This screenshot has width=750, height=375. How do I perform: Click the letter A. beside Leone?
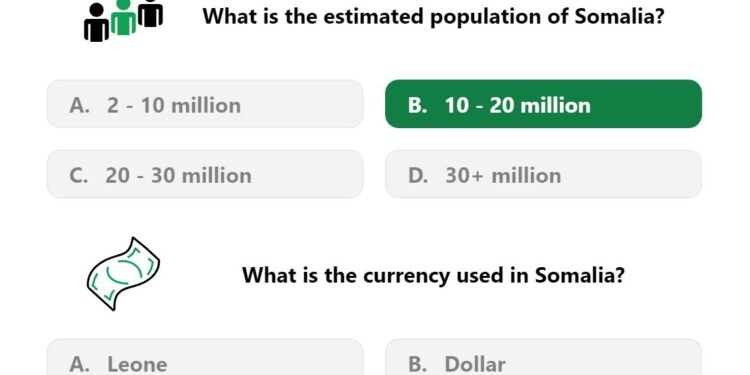(x=79, y=364)
